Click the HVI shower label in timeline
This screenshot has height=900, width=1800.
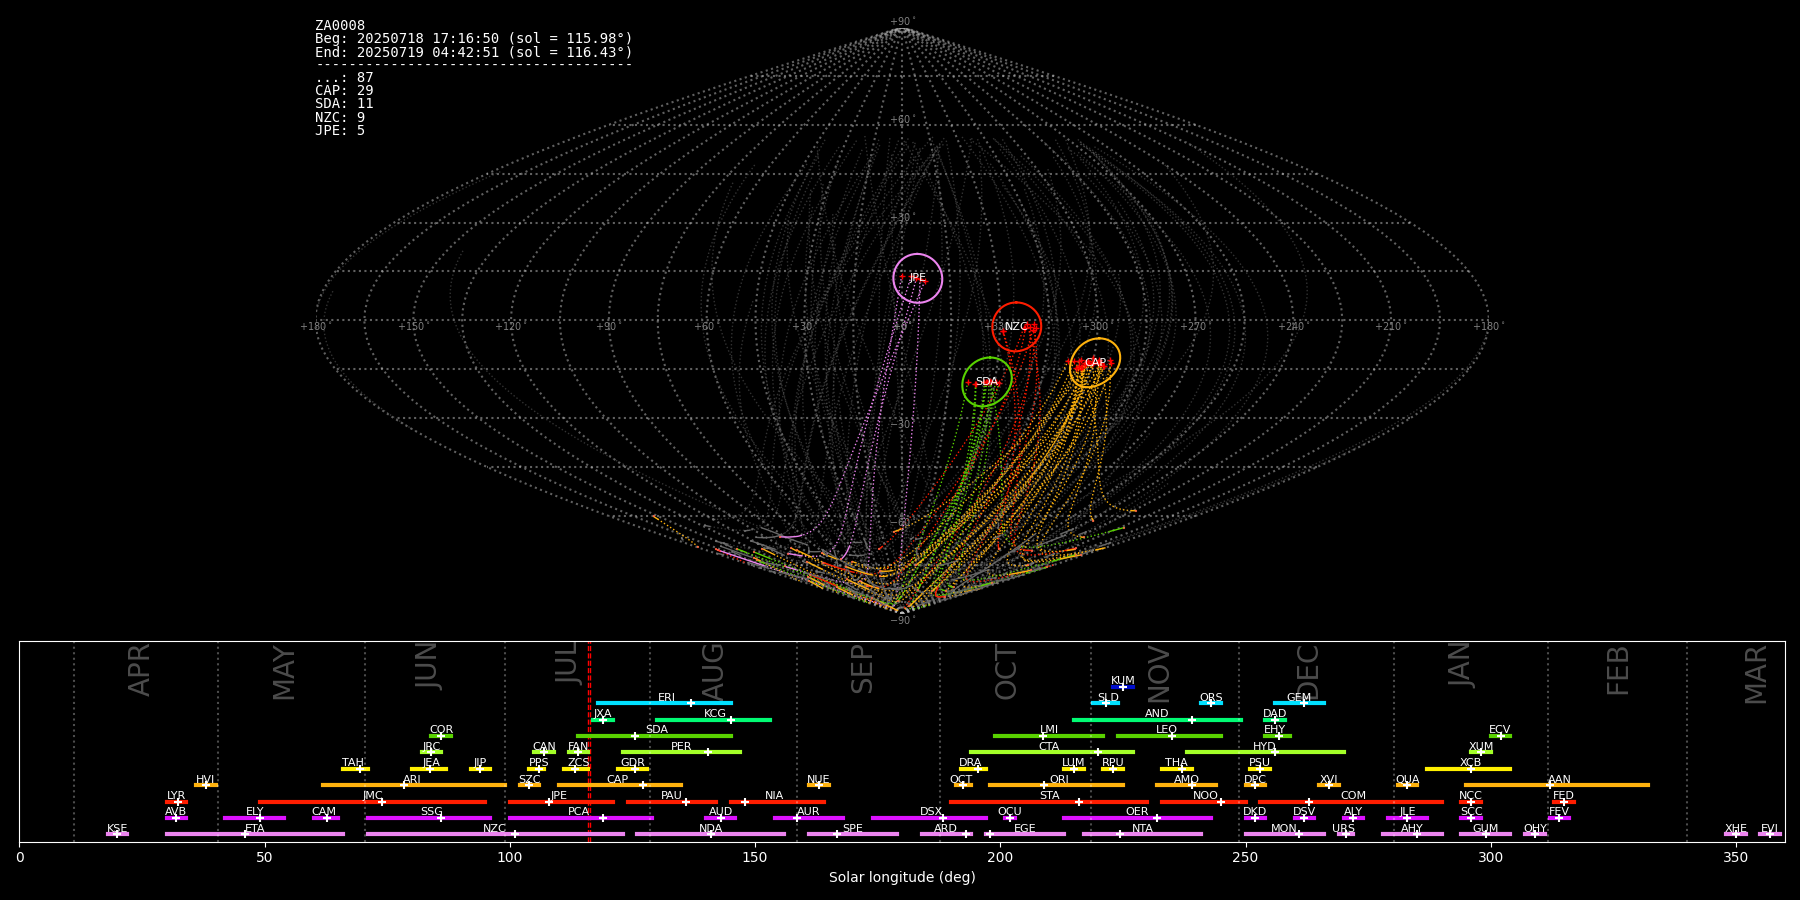click(205, 780)
